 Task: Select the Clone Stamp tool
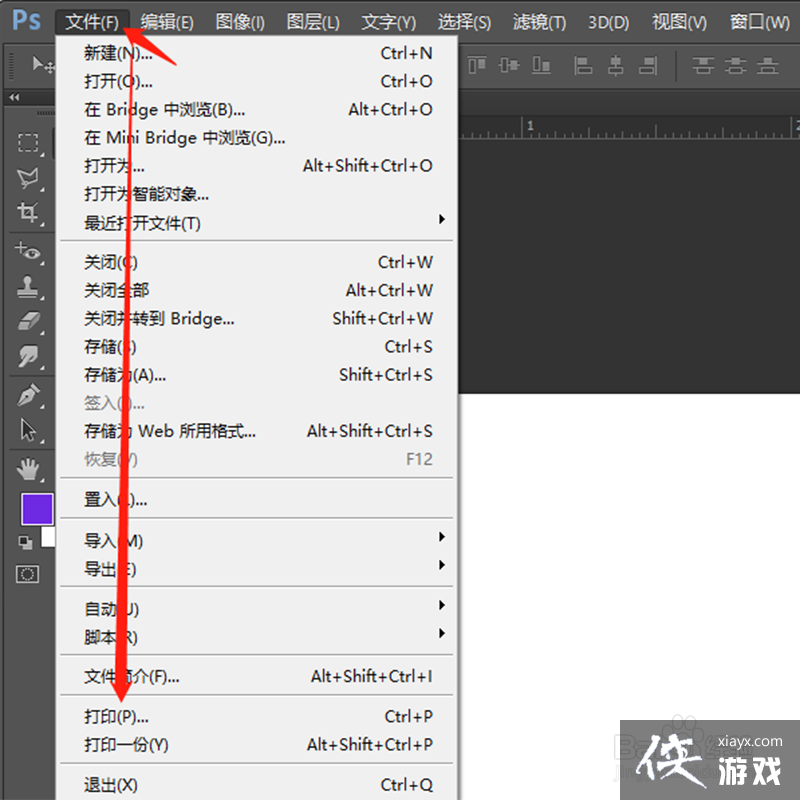click(28, 287)
